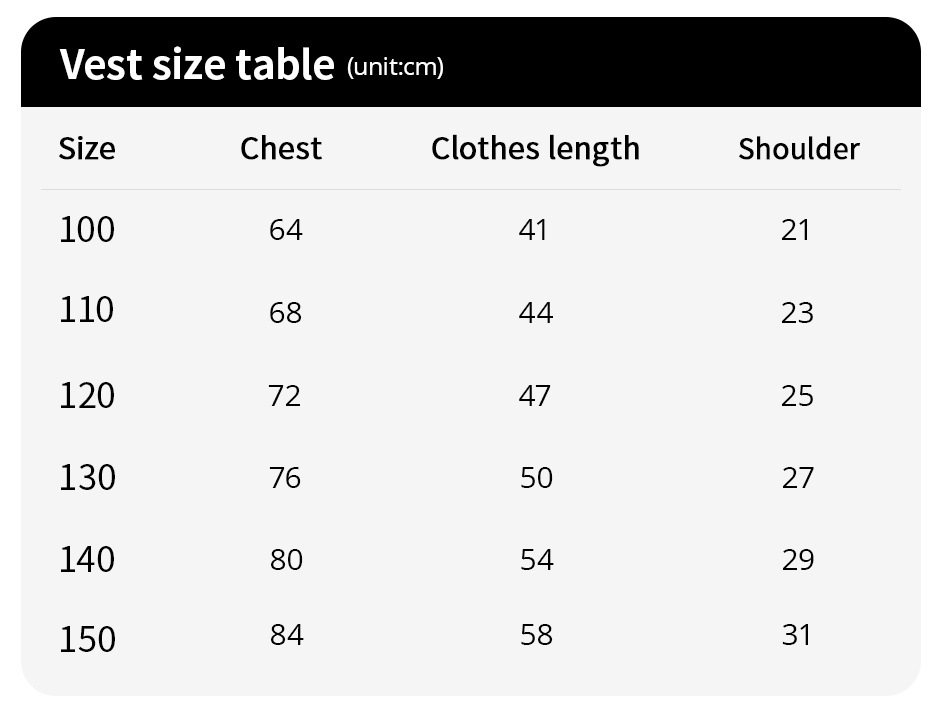Click chest value 84
This screenshot has width=940, height=714.
coord(287,635)
